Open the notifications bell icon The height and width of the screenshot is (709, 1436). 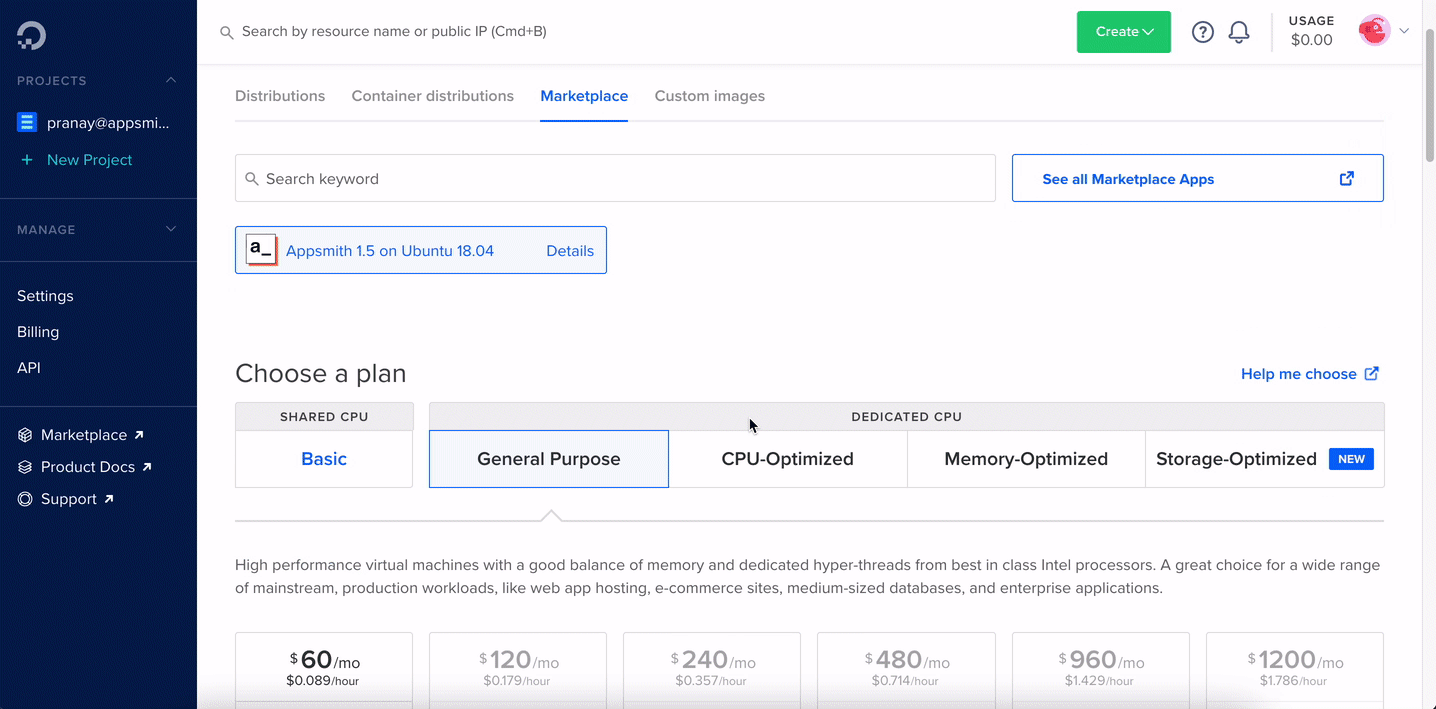[1239, 32]
